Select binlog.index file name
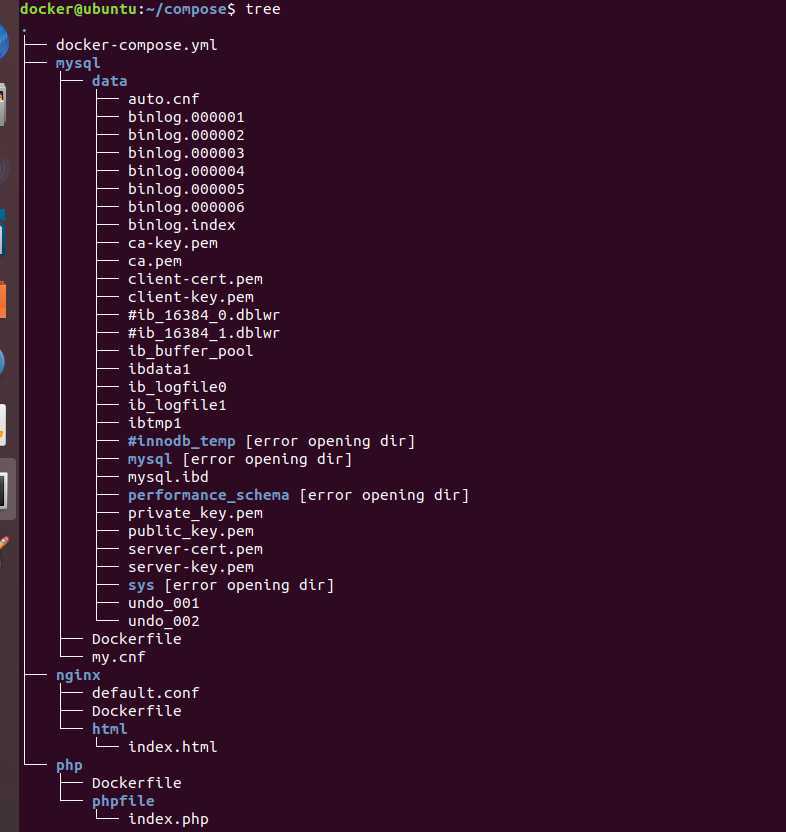Viewport: 786px width, 832px height. click(x=182, y=226)
